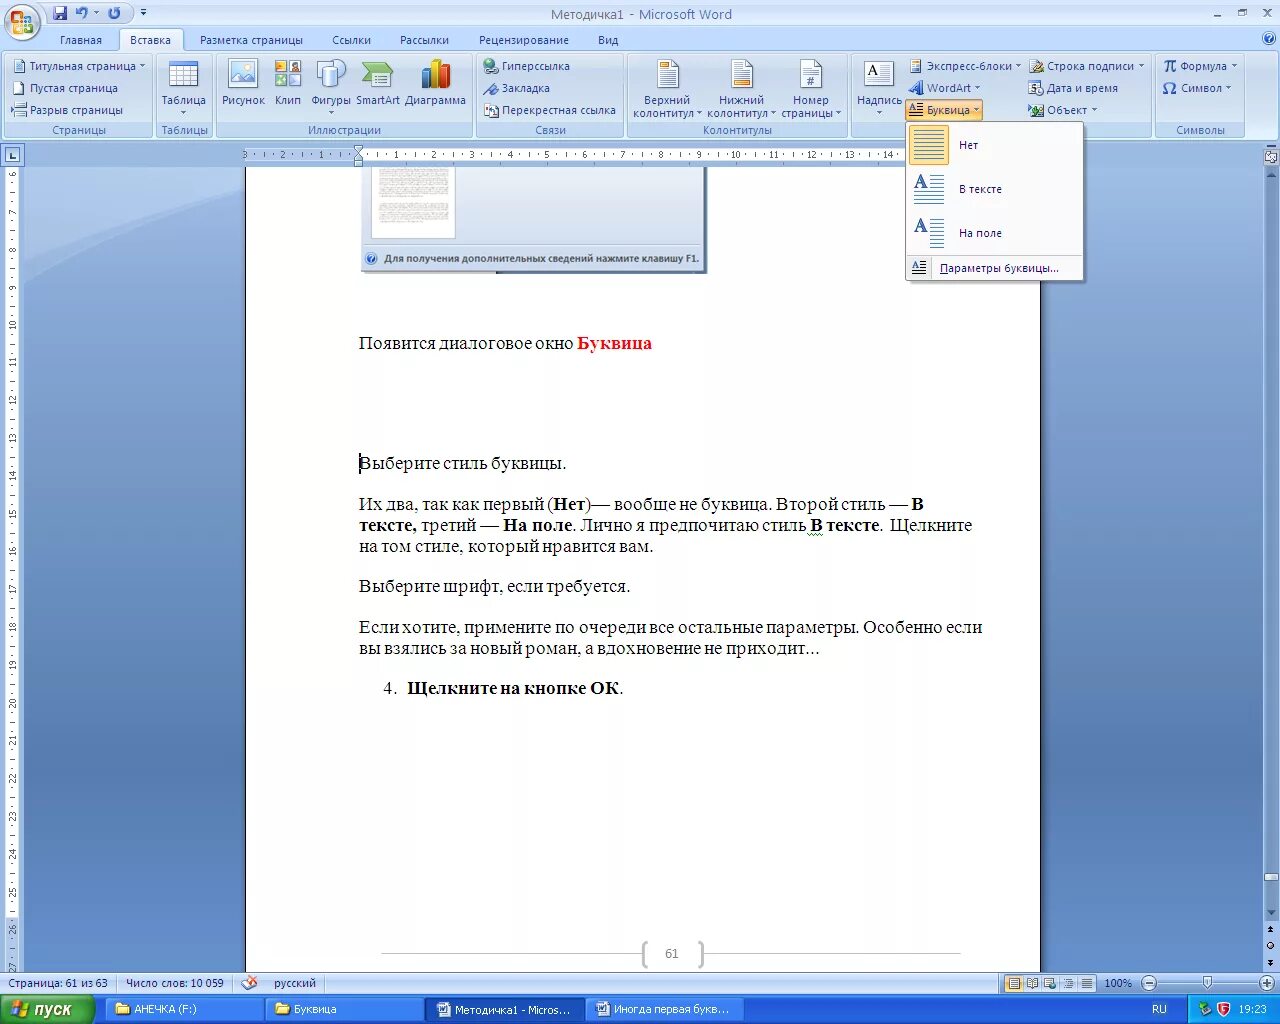Open the round Office button menu
This screenshot has height=1024, width=1280.
pos(21,20)
